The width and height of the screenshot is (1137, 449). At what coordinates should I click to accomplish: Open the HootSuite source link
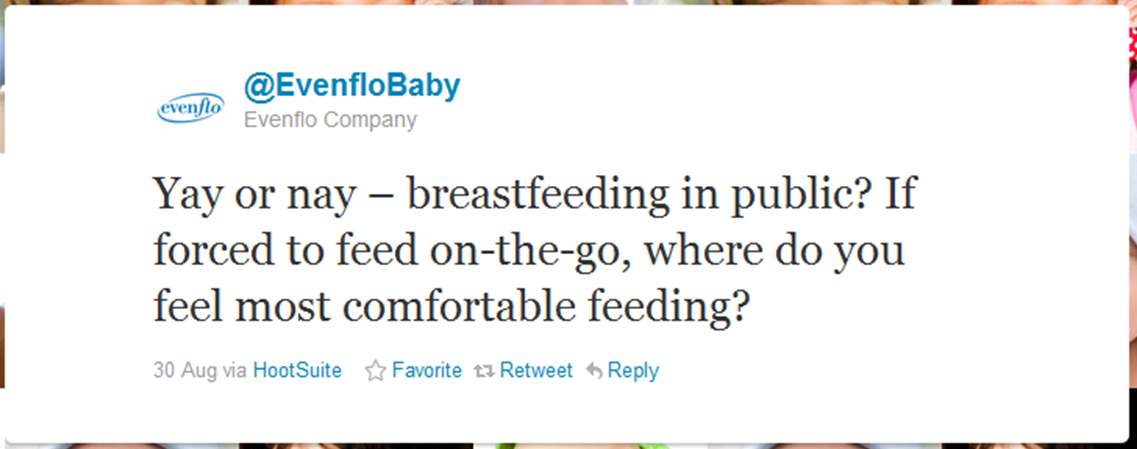[297, 371]
